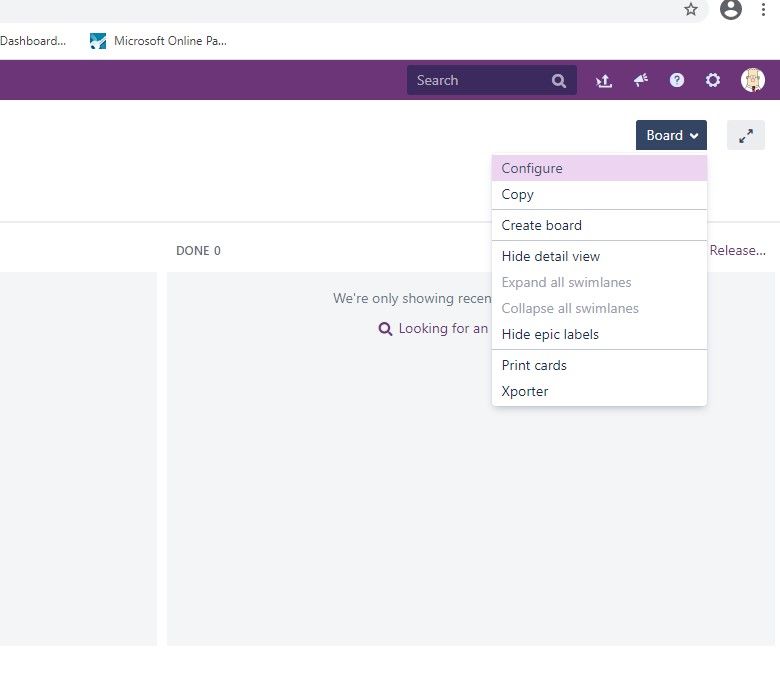Screen dimensions: 780x683
Task: Click the search magnifier icon
Action: tap(559, 81)
